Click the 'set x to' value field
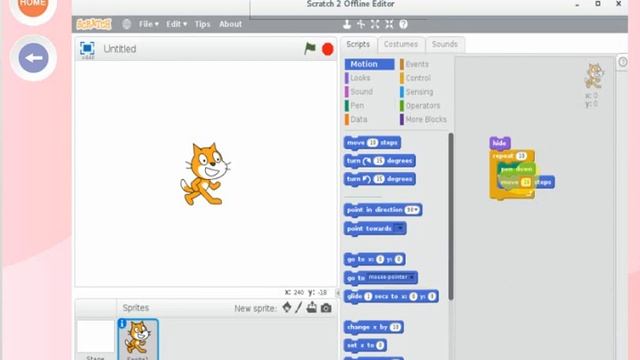Image resolution: width=640 pixels, height=360 pixels. pyautogui.click(x=380, y=345)
